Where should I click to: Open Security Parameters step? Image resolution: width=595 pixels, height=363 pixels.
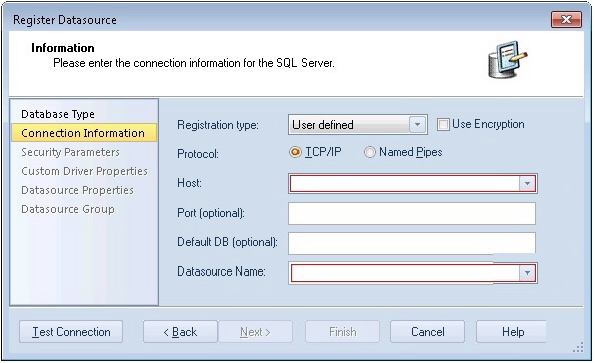[x=70, y=152]
